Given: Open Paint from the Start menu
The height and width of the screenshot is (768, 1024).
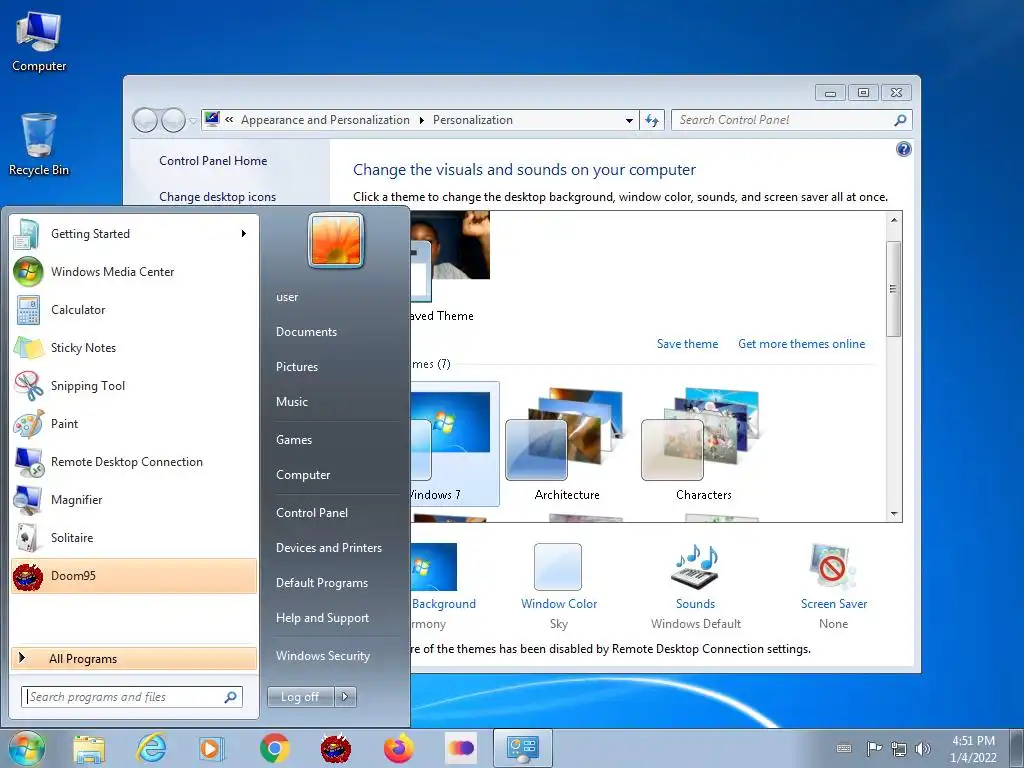Looking at the screenshot, I should click(134, 424).
